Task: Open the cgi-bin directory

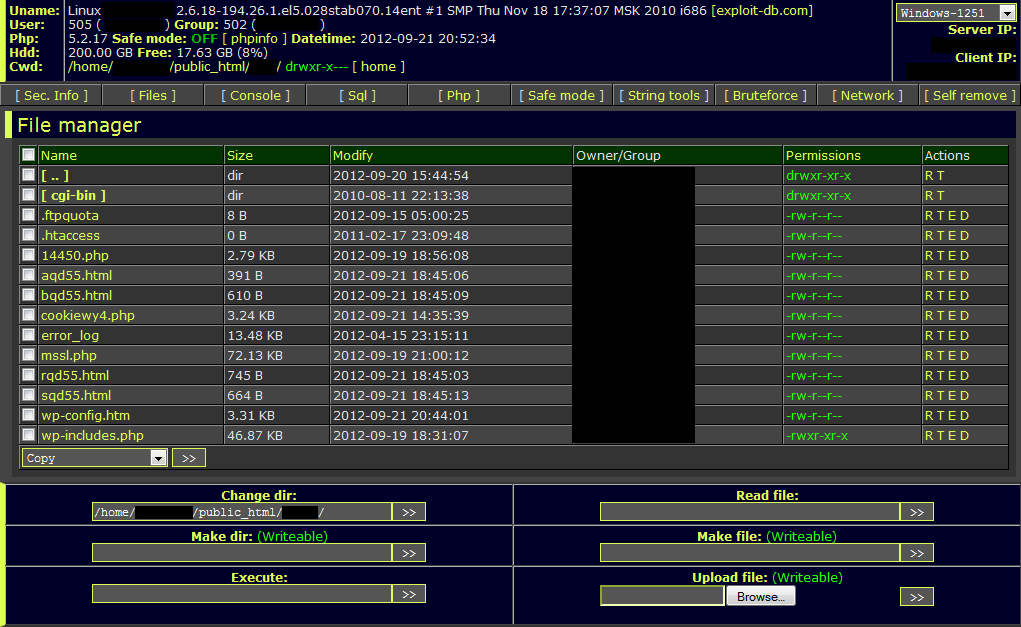Action: click(73, 195)
